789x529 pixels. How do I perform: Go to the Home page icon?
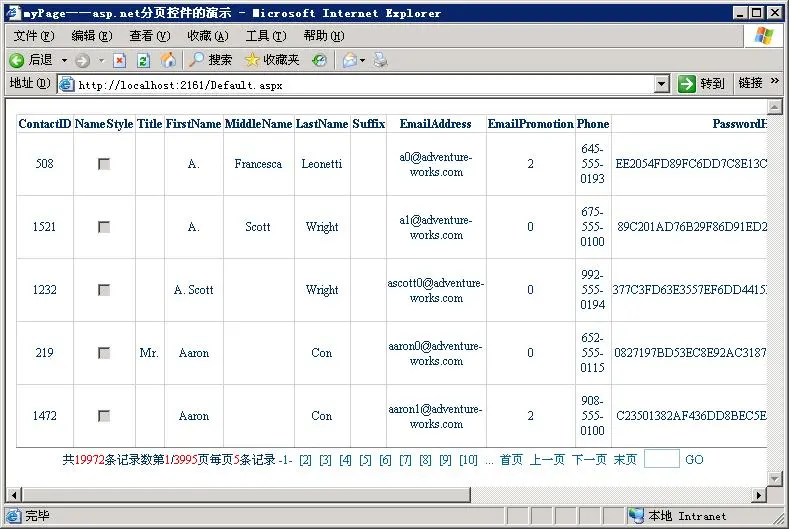169,60
